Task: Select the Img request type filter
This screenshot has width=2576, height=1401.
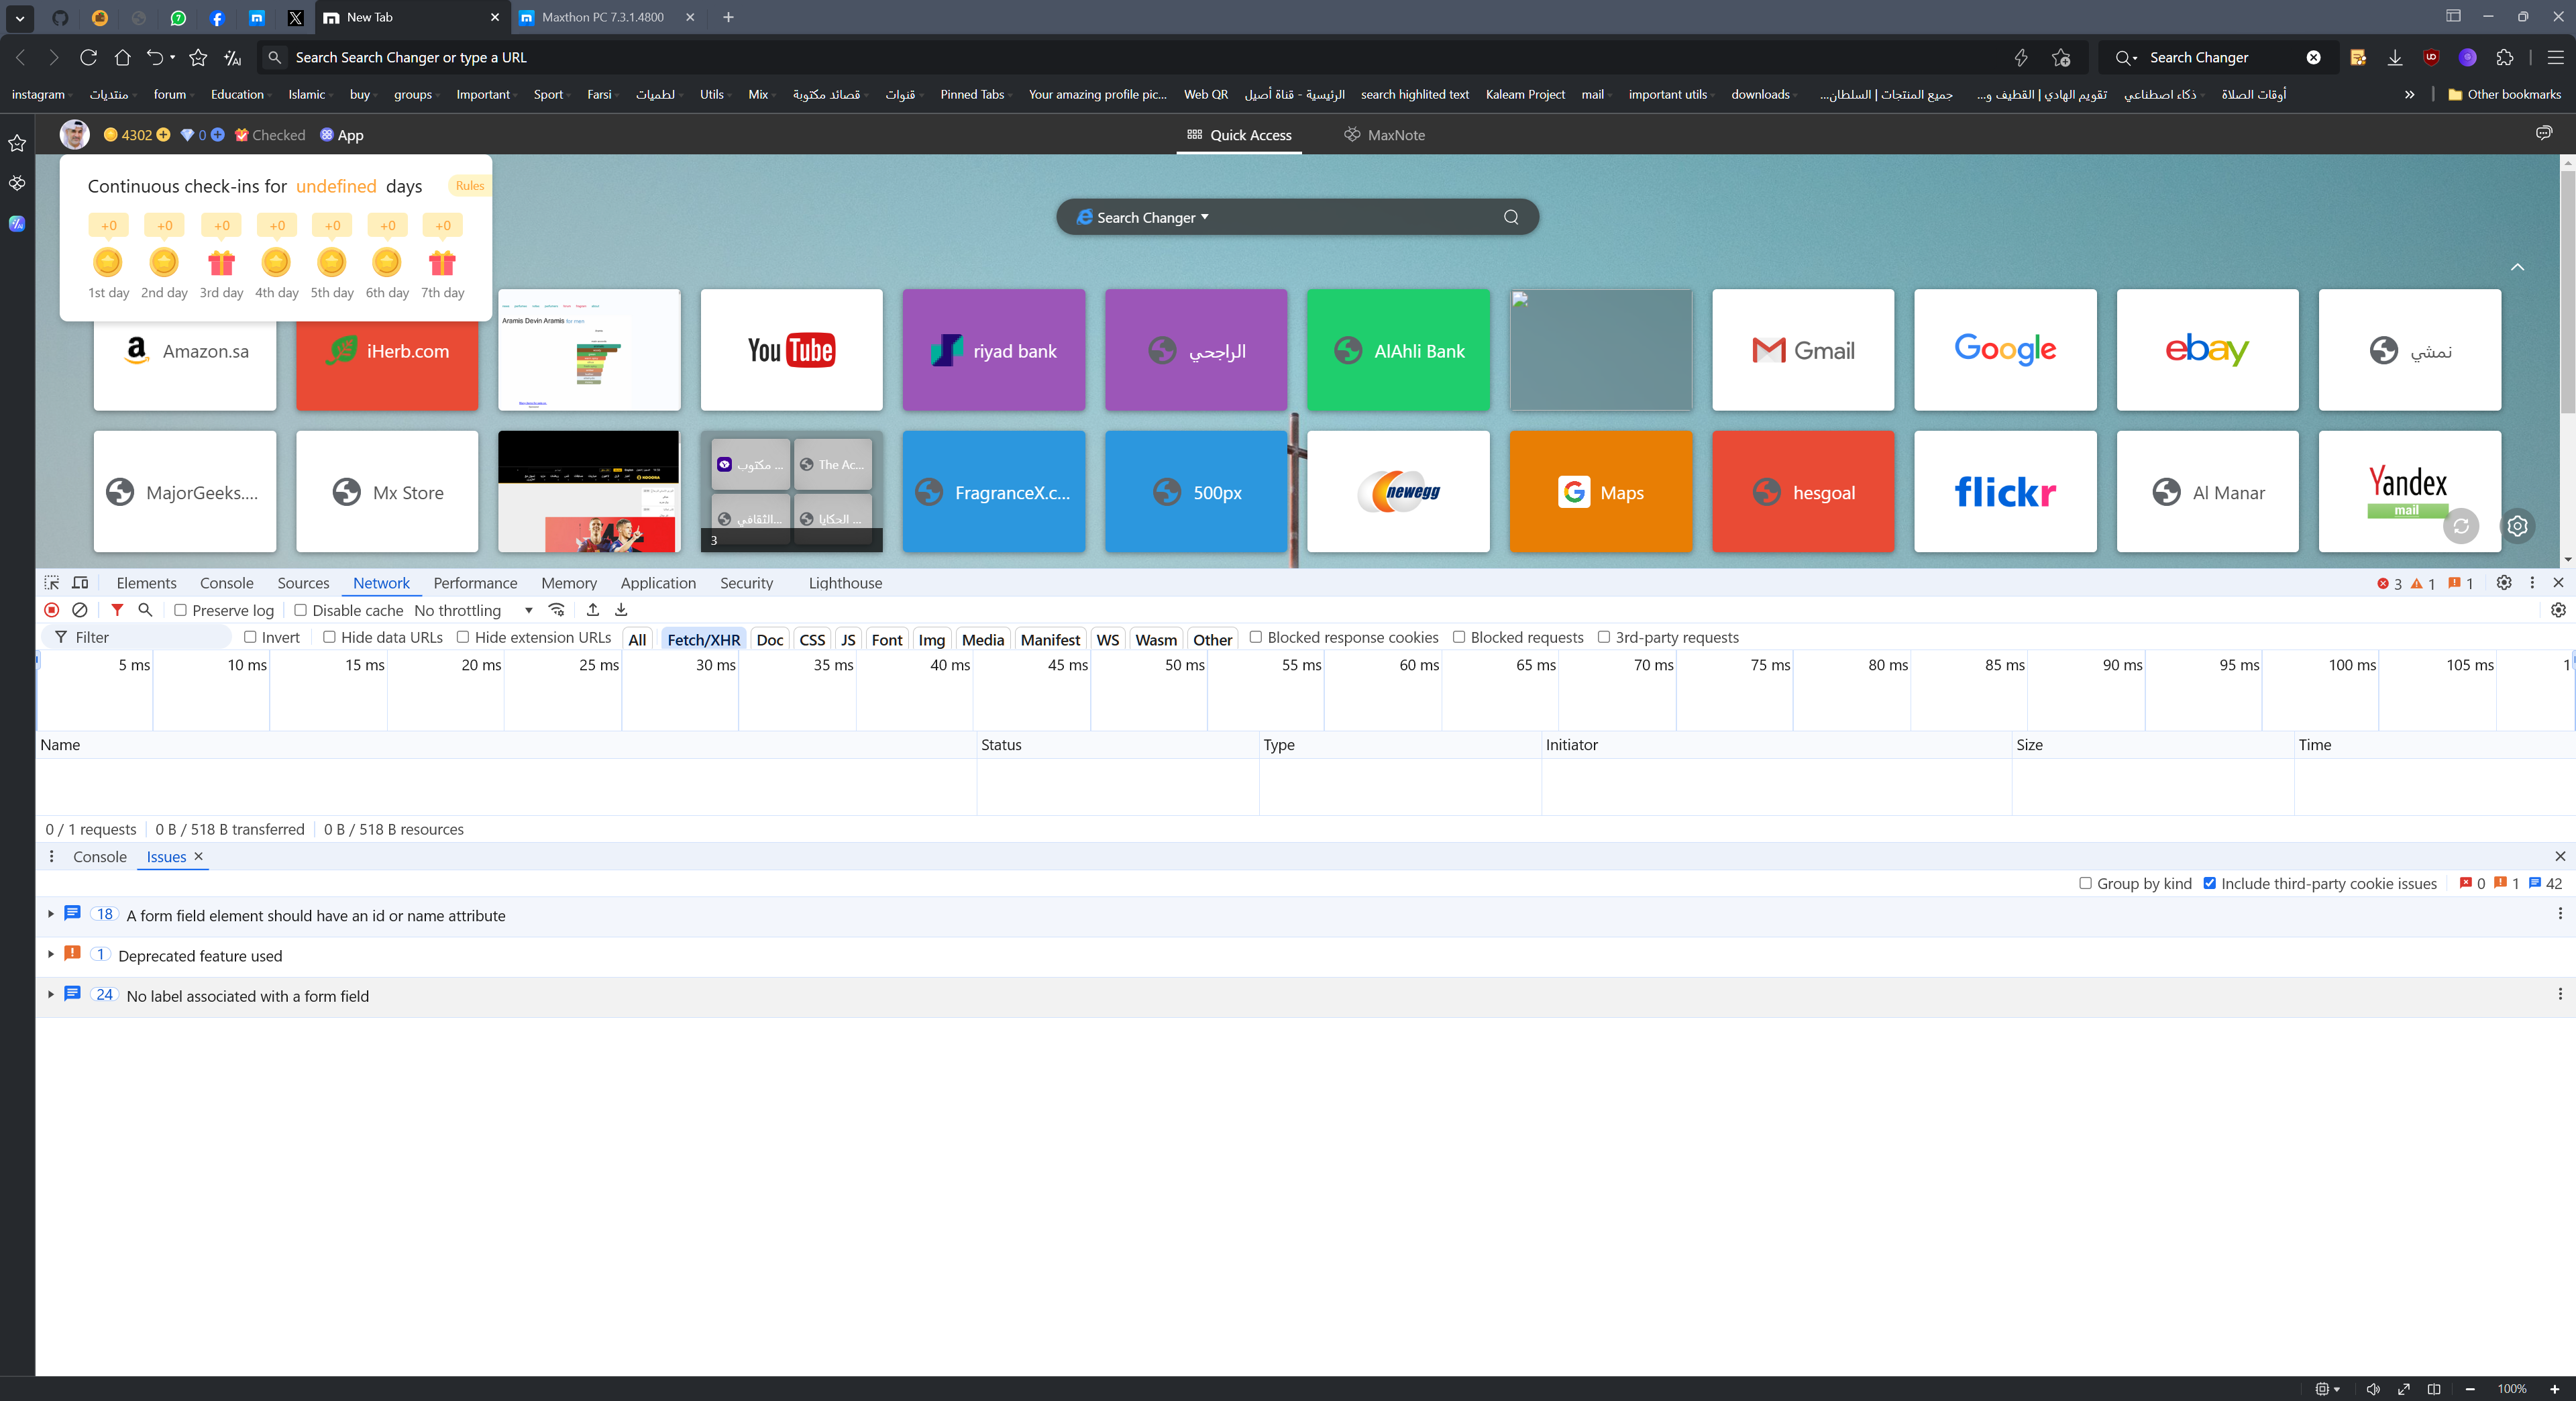Action: pyautogui.click(x=931, y=639)
